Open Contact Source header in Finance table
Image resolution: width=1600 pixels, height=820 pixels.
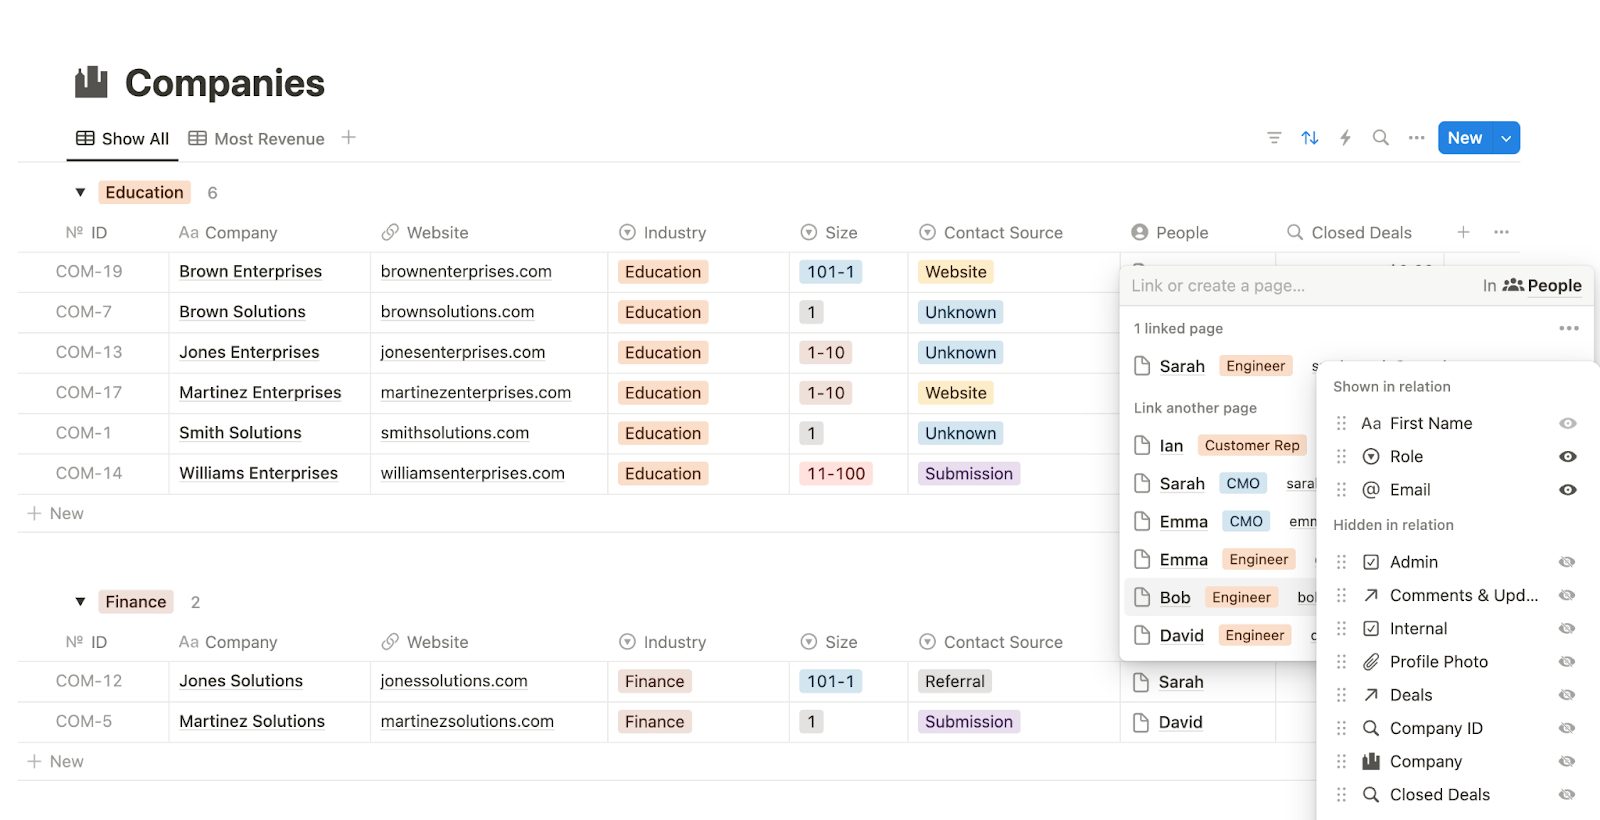[x=991, y=642]
